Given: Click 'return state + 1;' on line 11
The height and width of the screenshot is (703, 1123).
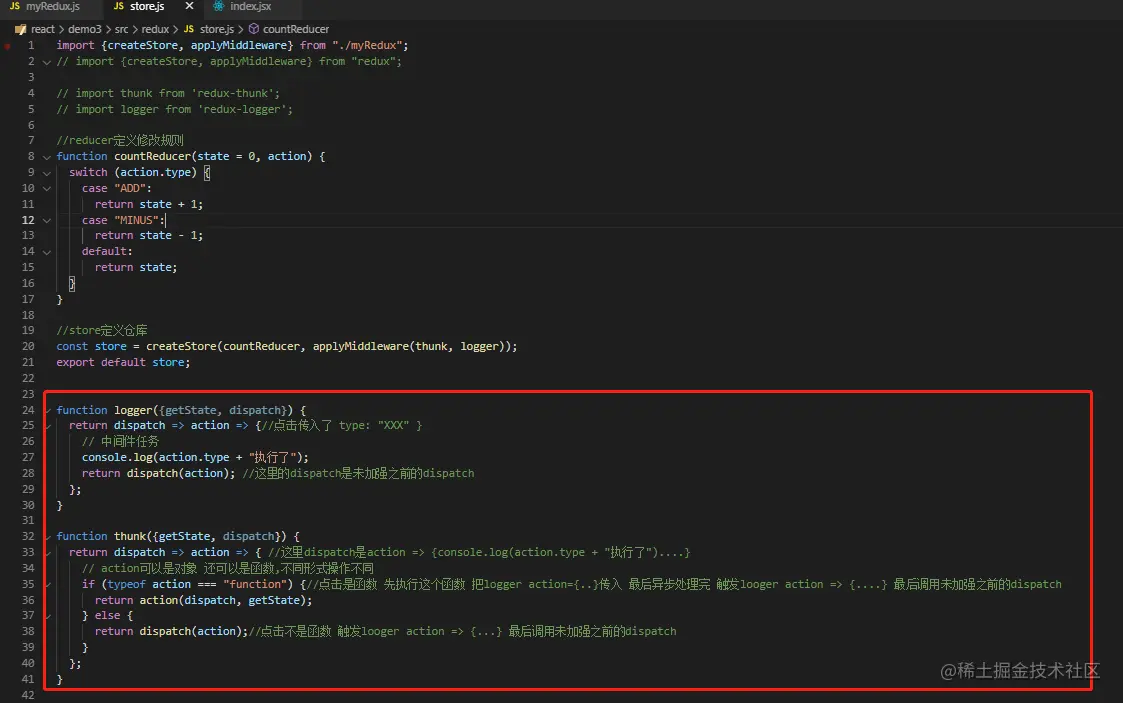Looking at the screenshot, I should [149, 204].
